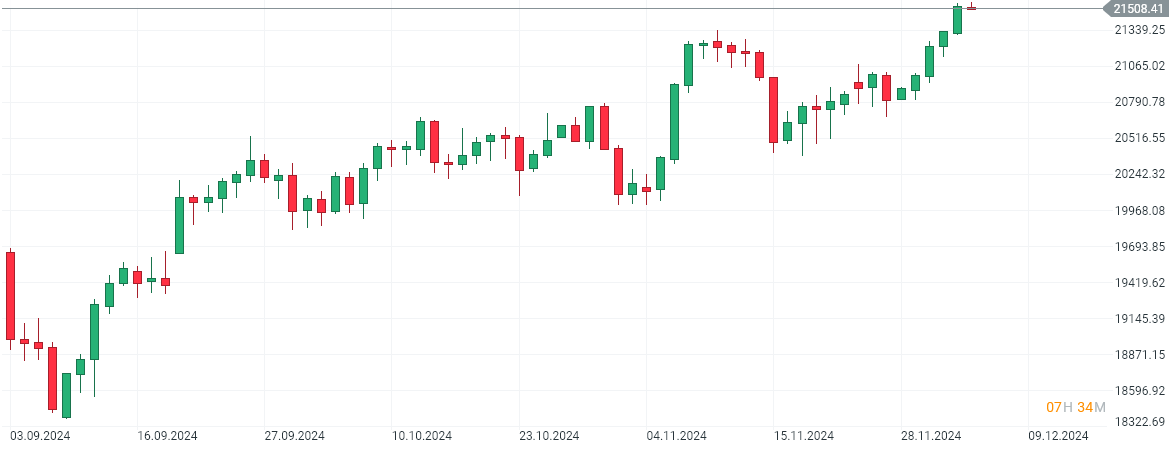Click the current price tag 21508.41
The width and height of the screenshot is (1175, 461).
1137,9
